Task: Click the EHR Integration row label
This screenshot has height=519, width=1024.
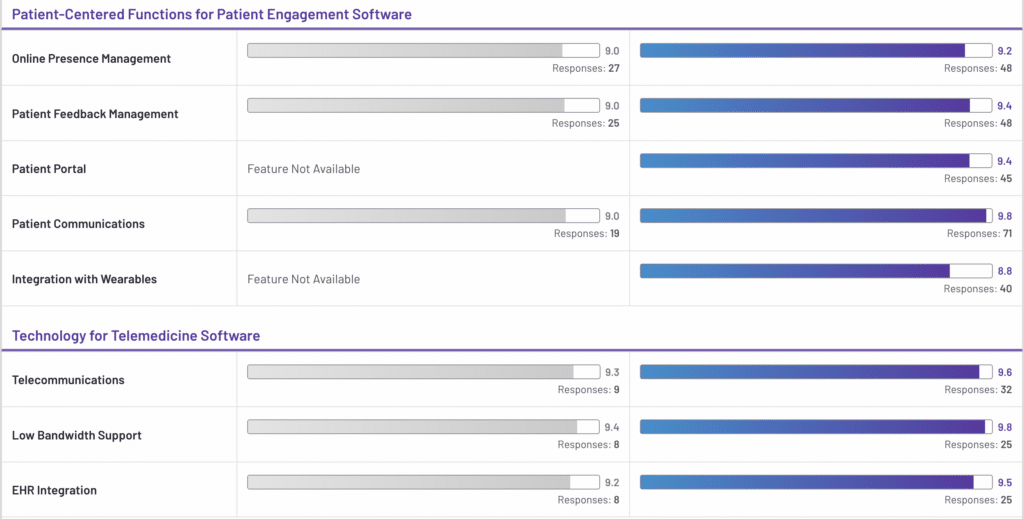Action: click(54, 491)
